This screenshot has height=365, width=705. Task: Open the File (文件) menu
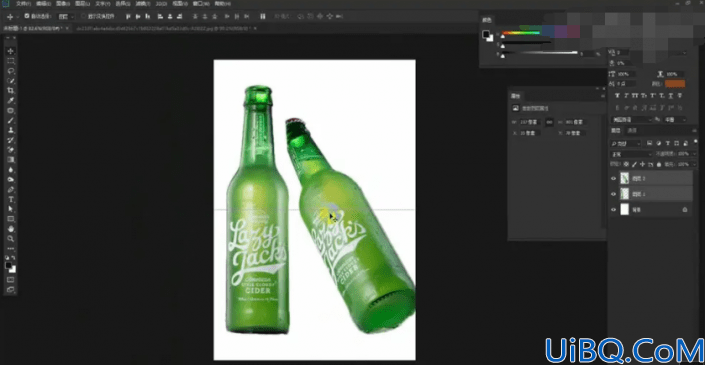(24, 4)
